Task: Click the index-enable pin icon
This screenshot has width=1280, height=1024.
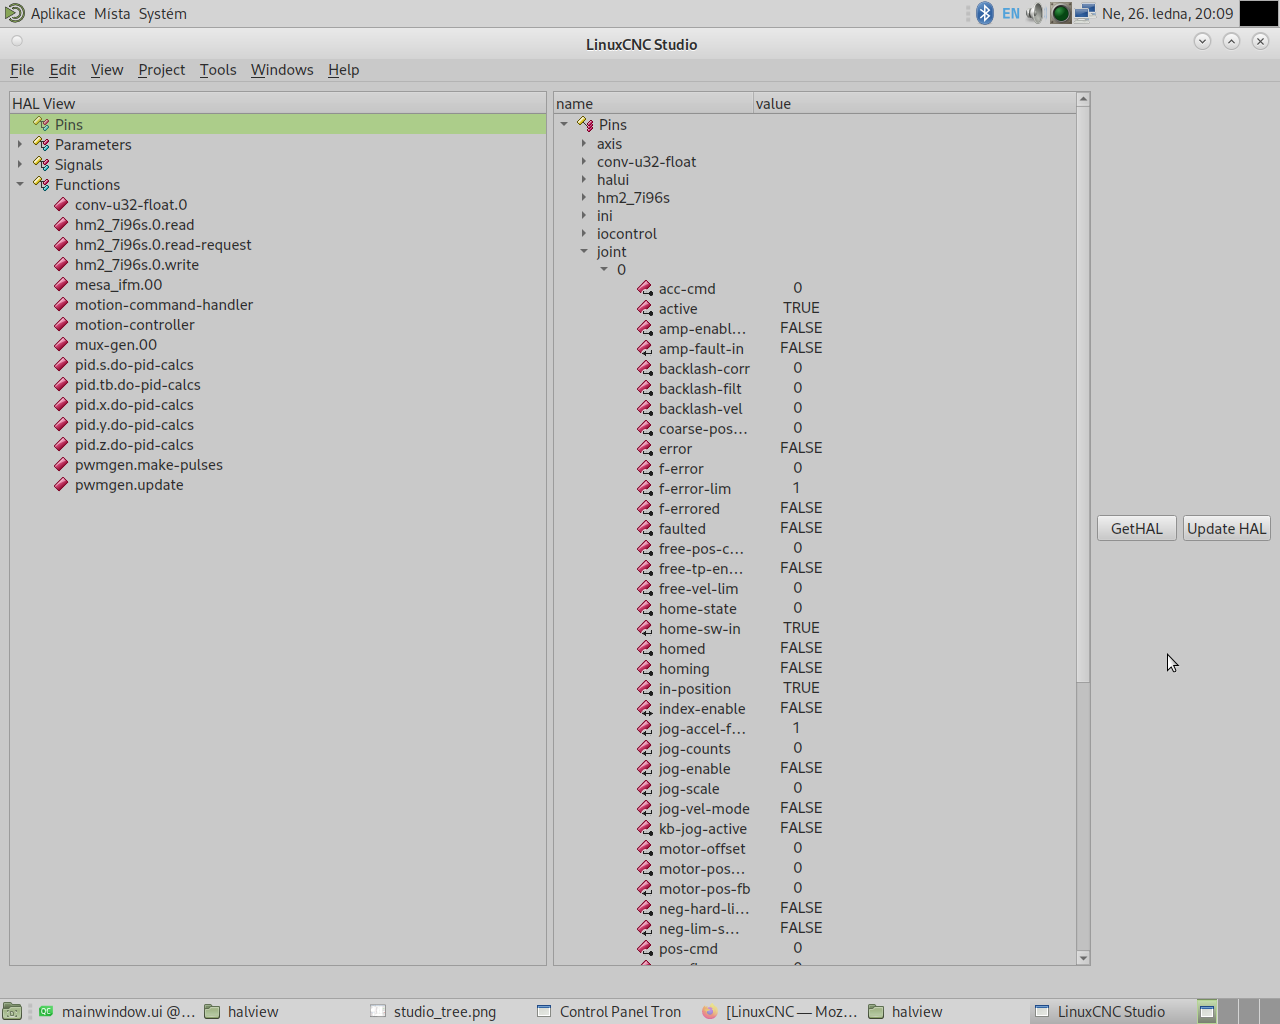Action: pyautogui.click(x=645, y=708)
